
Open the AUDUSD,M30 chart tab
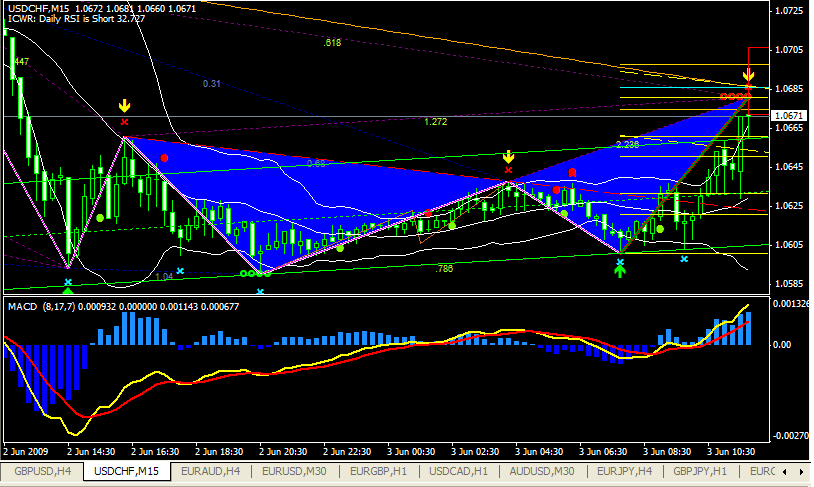(542, 471)
